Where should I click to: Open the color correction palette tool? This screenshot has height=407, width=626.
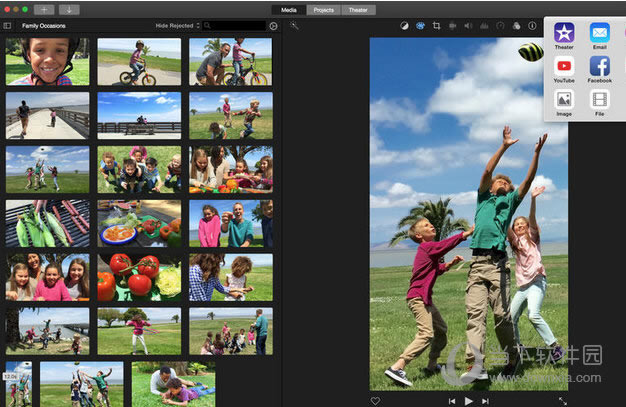(x=420, y=25)
